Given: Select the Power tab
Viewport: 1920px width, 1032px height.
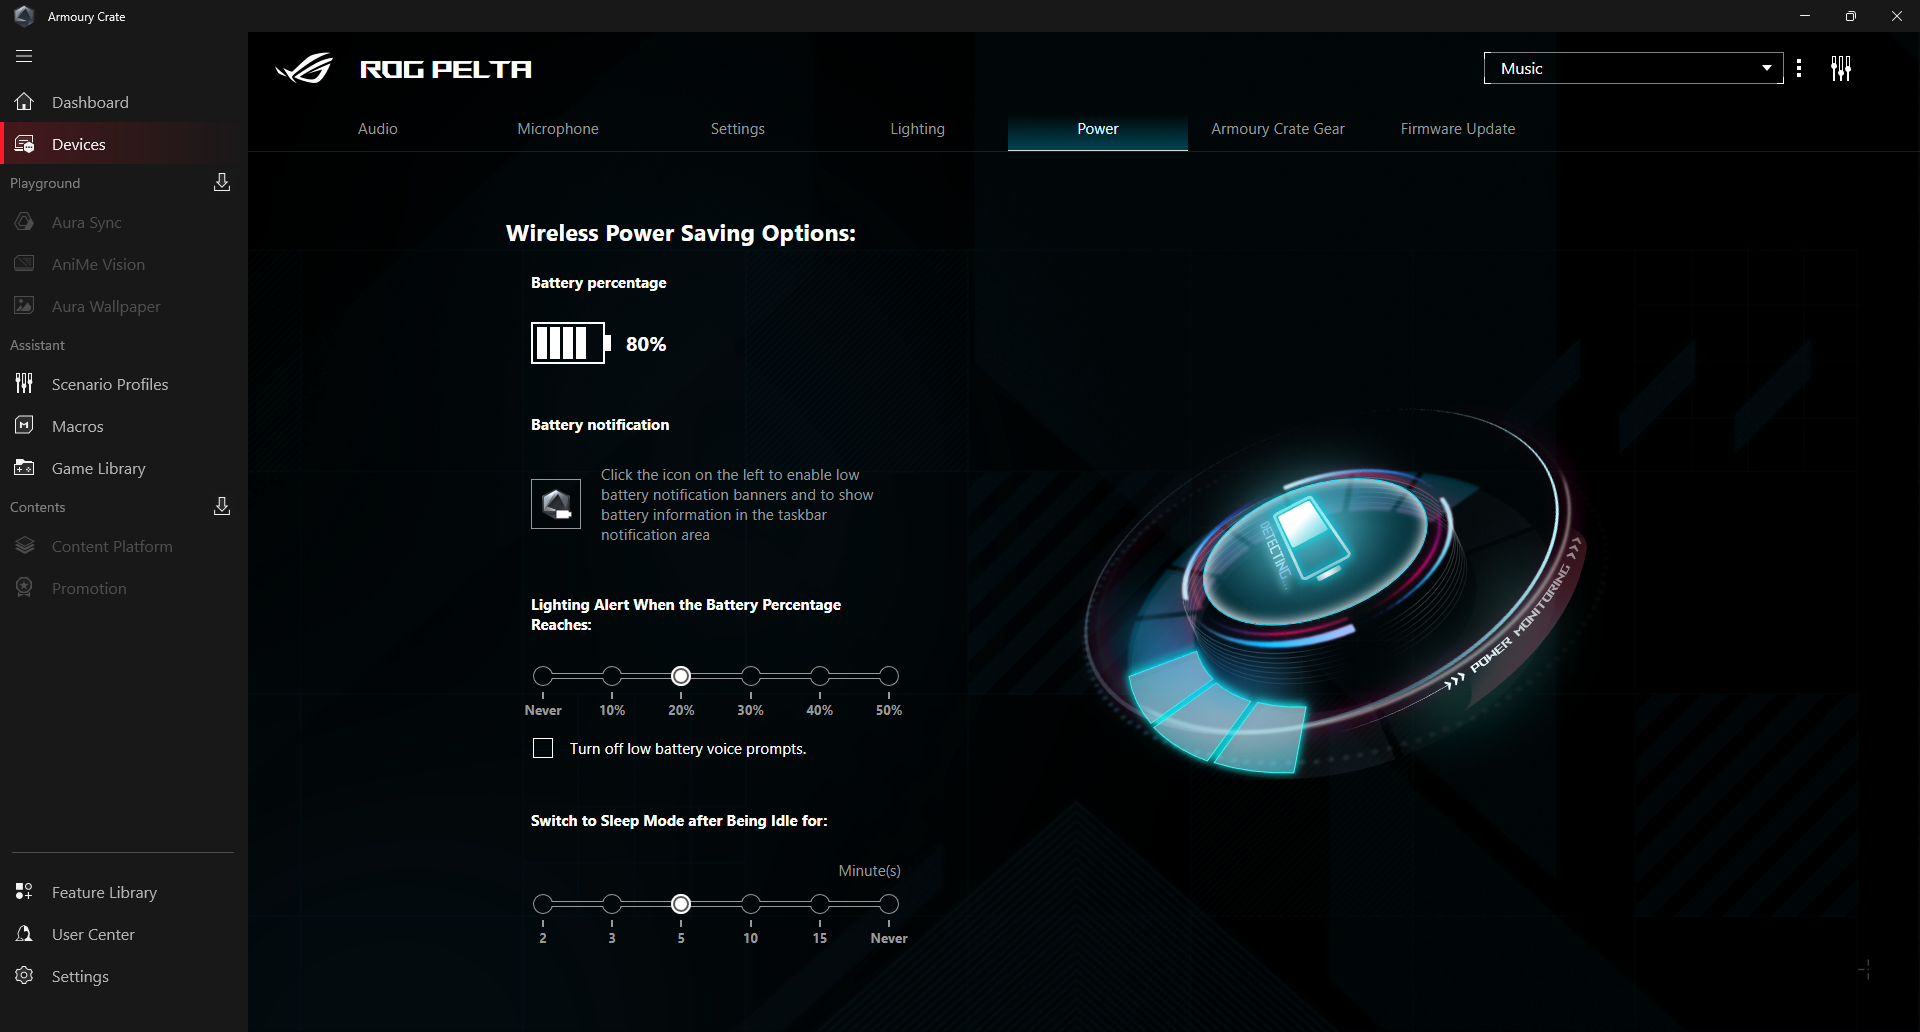Looking at the screenshot, I should (1098, 129).
